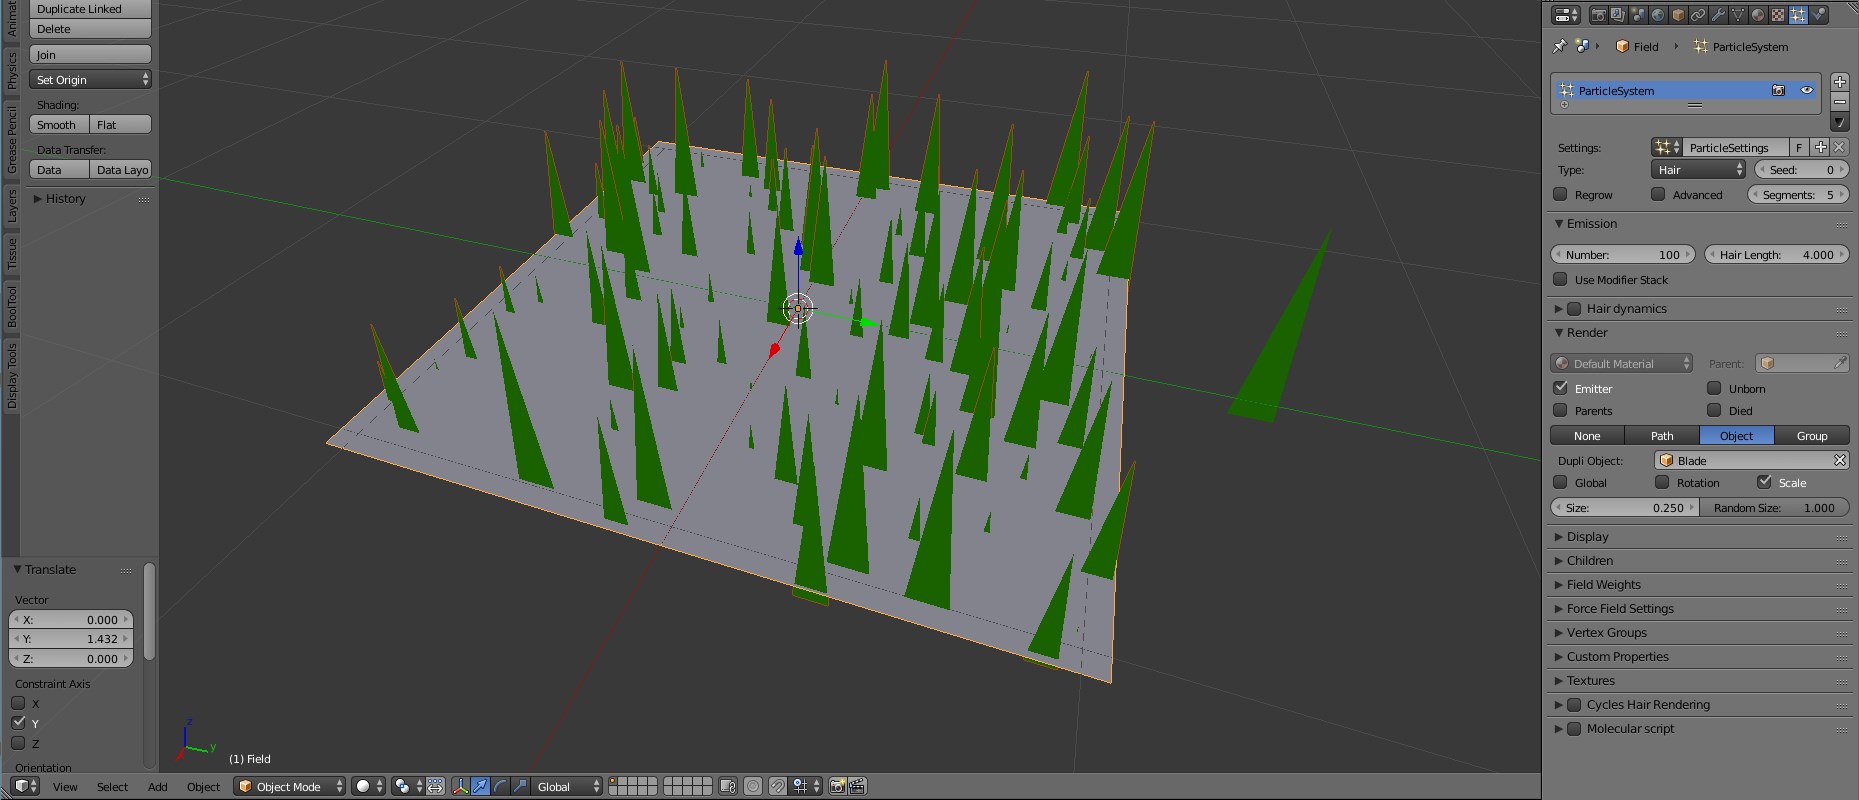Open the Add menu in viewport header

tap(157, 787)
